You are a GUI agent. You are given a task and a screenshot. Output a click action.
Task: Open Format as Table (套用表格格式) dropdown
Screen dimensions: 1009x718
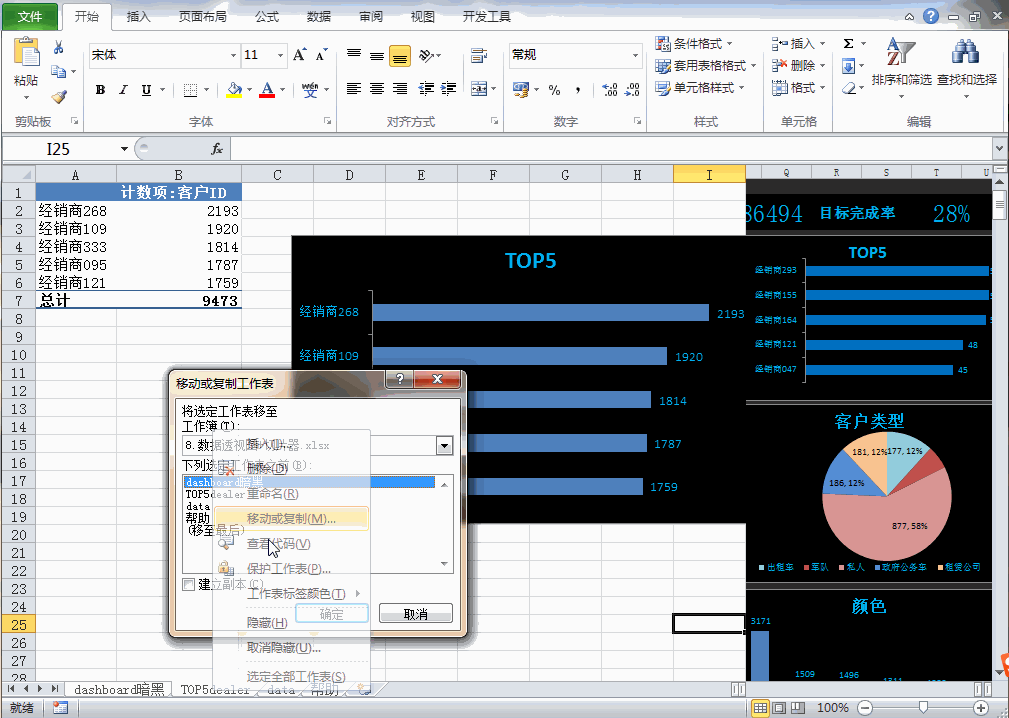pyautogui.click(x=705, y=66)
